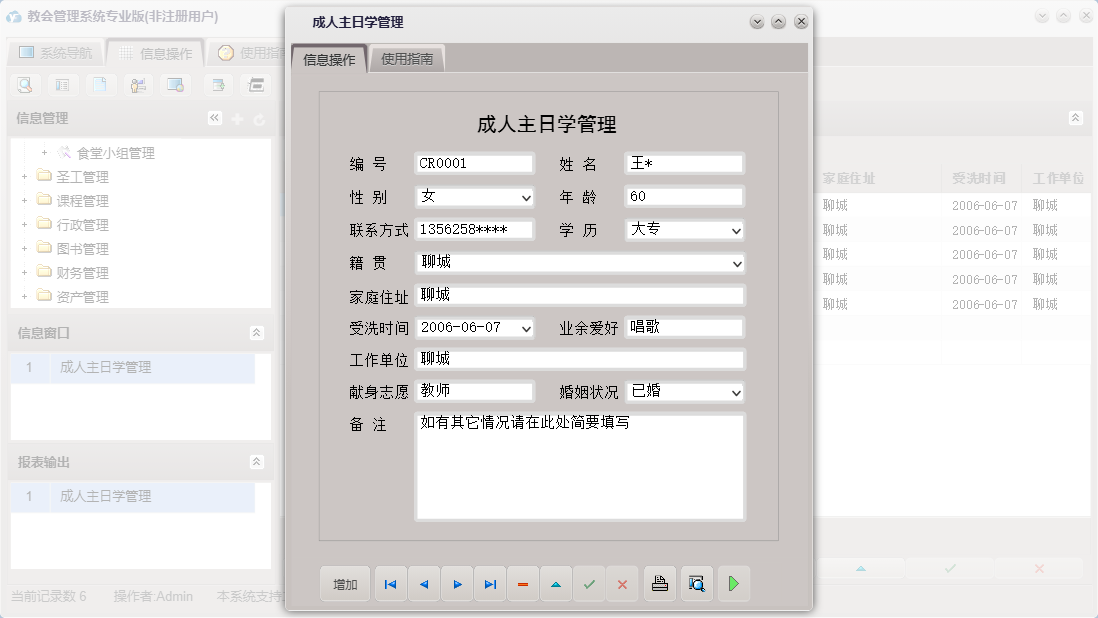Click the green run arrow icon
1098x618 pixels.
tap(734, 583)
